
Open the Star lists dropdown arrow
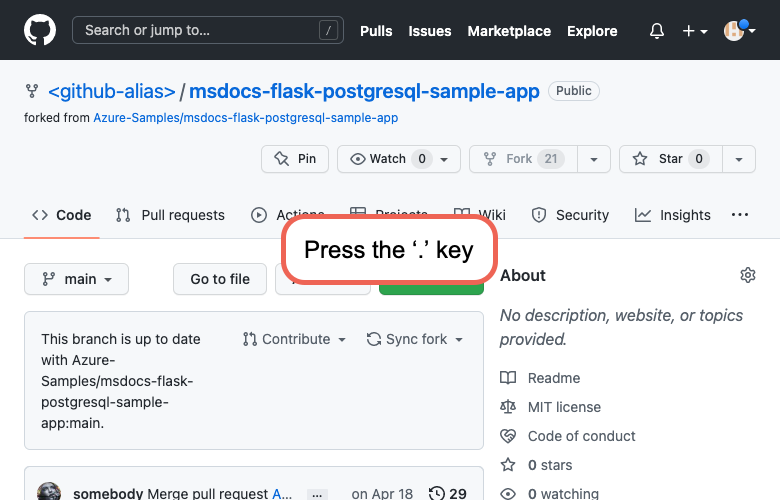tap(739, 159)
